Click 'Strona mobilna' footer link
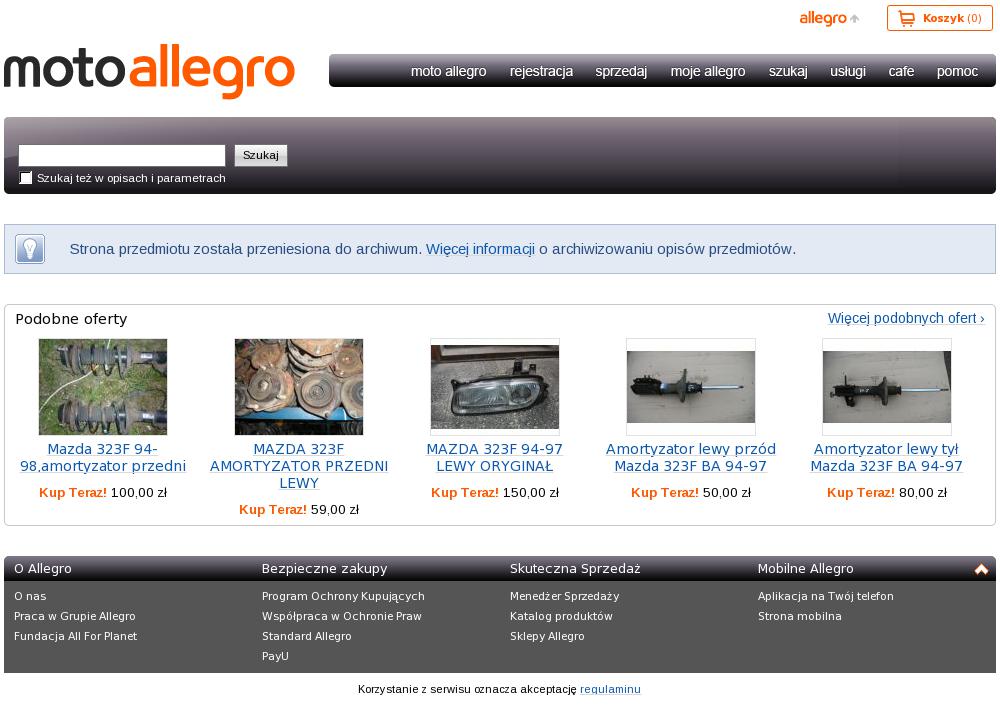 (800, 616)
